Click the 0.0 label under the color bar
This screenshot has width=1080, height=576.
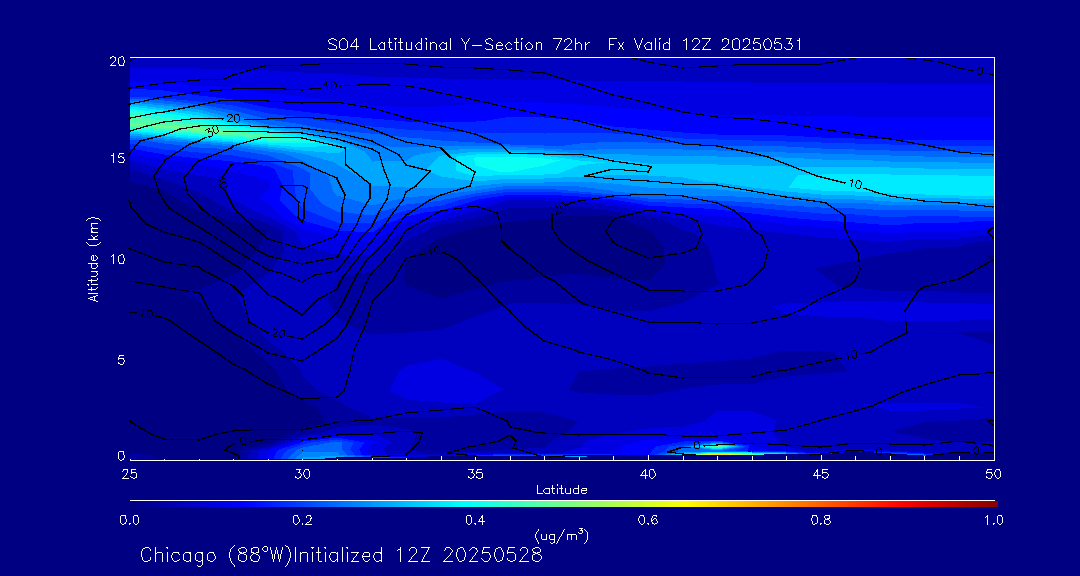130,520
